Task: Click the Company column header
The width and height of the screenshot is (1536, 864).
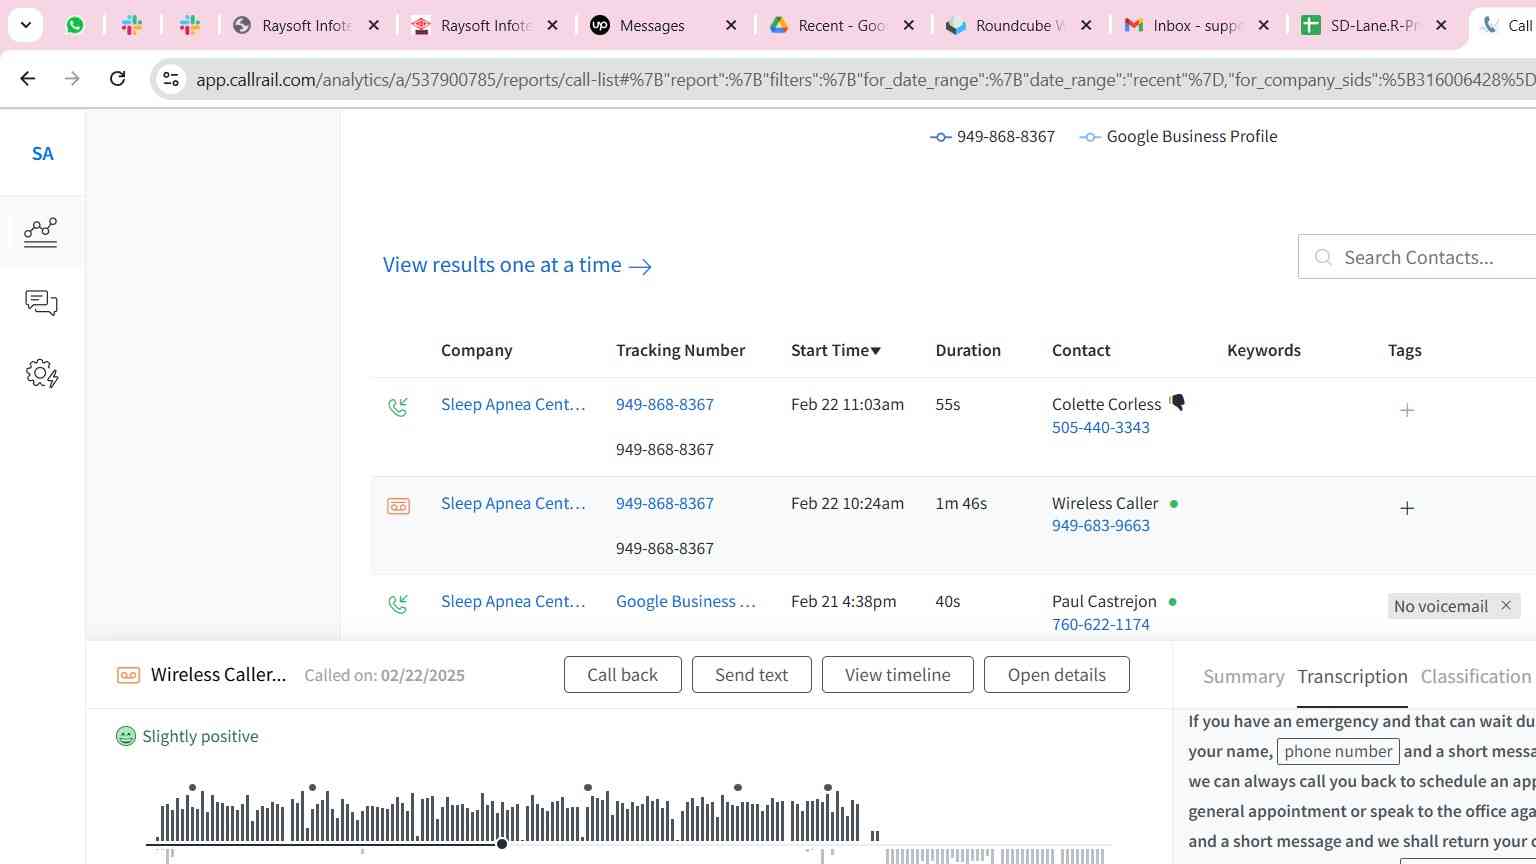Action: click(476, 350)
